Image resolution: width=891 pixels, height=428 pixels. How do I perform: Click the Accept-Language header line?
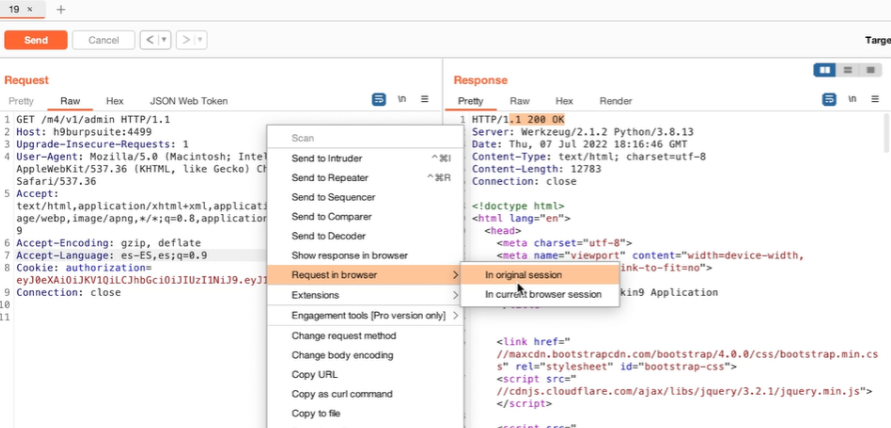(x=111, y=255)
